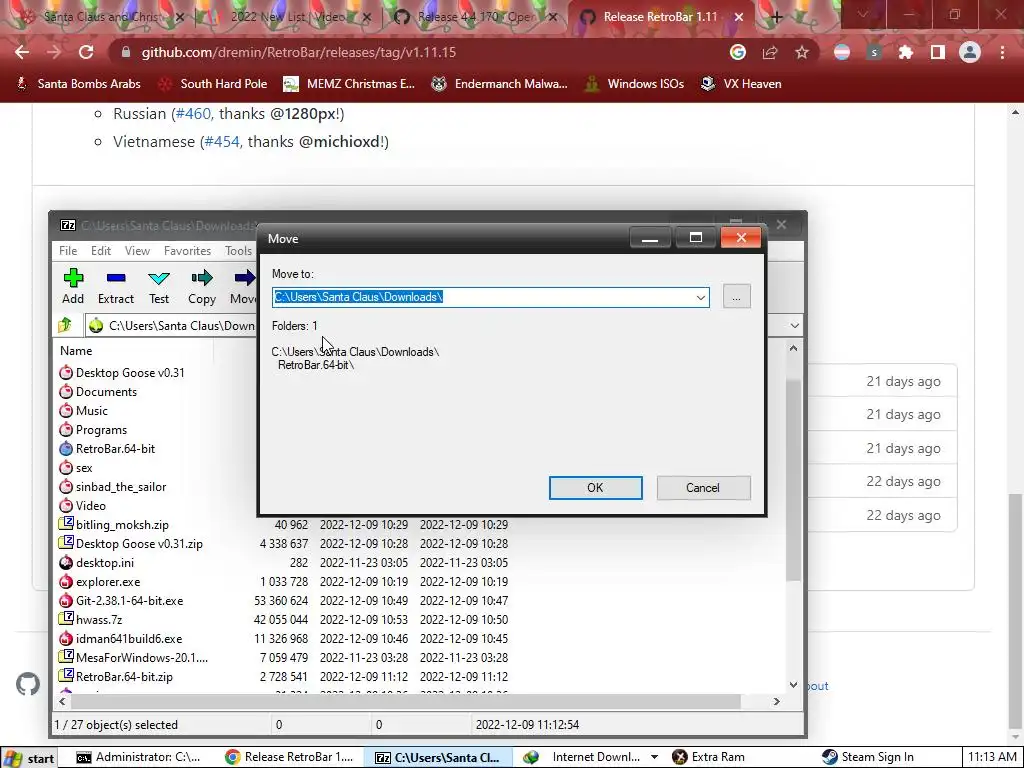Viewport: 1024px width, 768px height.
Task: Open the File menu in 7-Zip
Action: pyautogui.click(x=68, y=251)
